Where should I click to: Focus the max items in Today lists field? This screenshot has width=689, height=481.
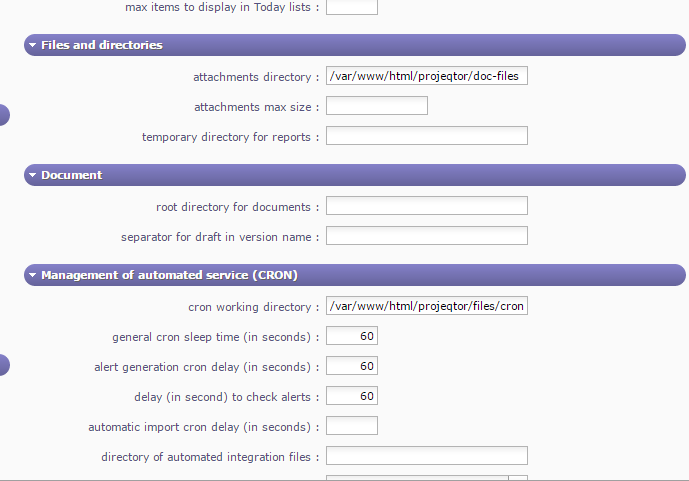pos(352,7)
